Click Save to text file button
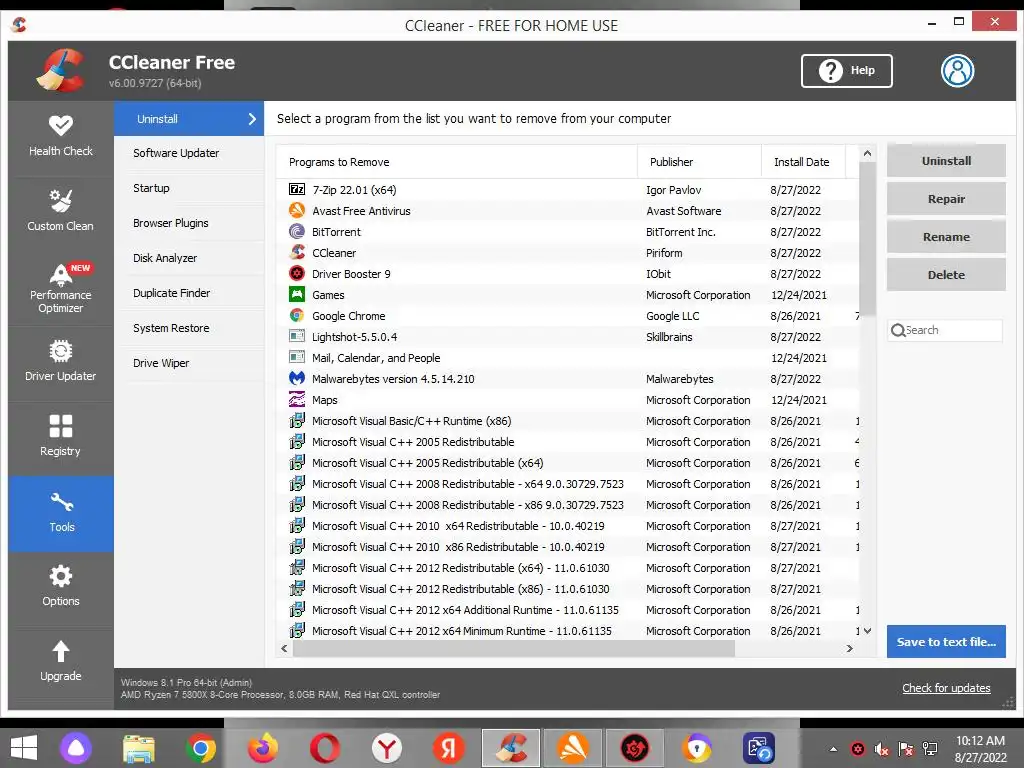Image resolution: width=1024 pixels, height=768 pixels. [x=946, y=641]
